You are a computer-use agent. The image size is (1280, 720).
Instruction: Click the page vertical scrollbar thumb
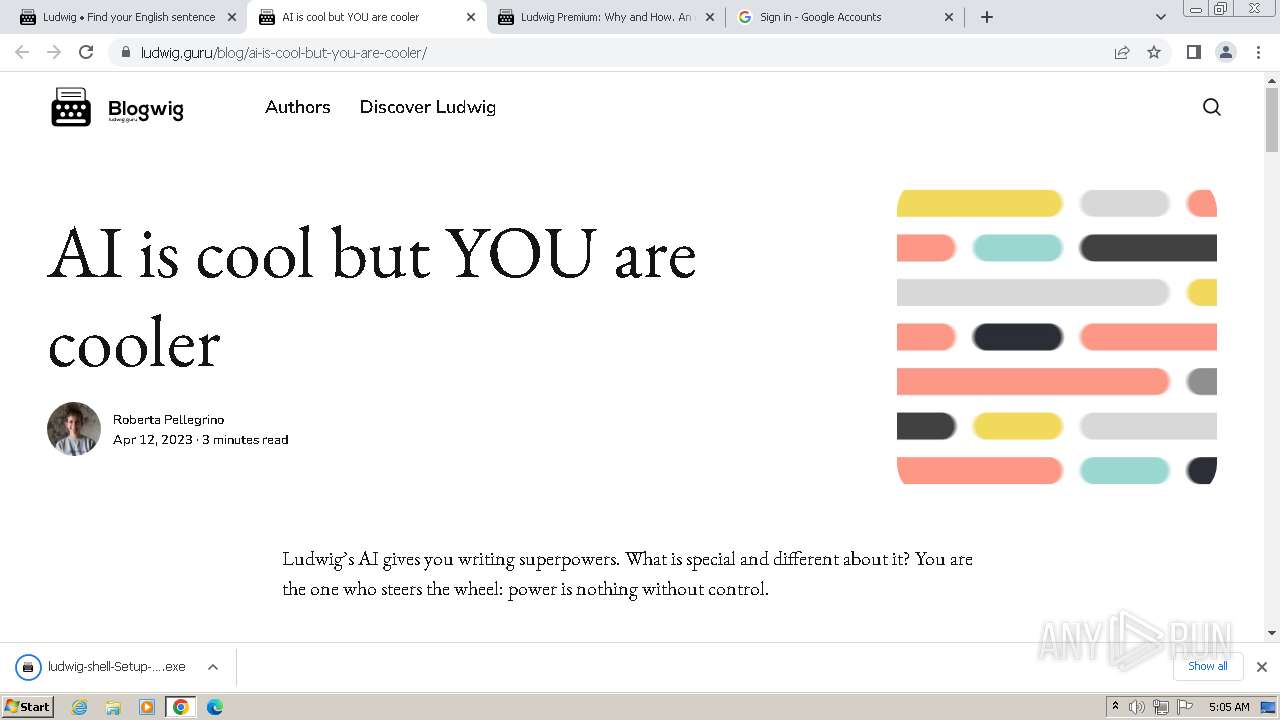point(1272,119)
